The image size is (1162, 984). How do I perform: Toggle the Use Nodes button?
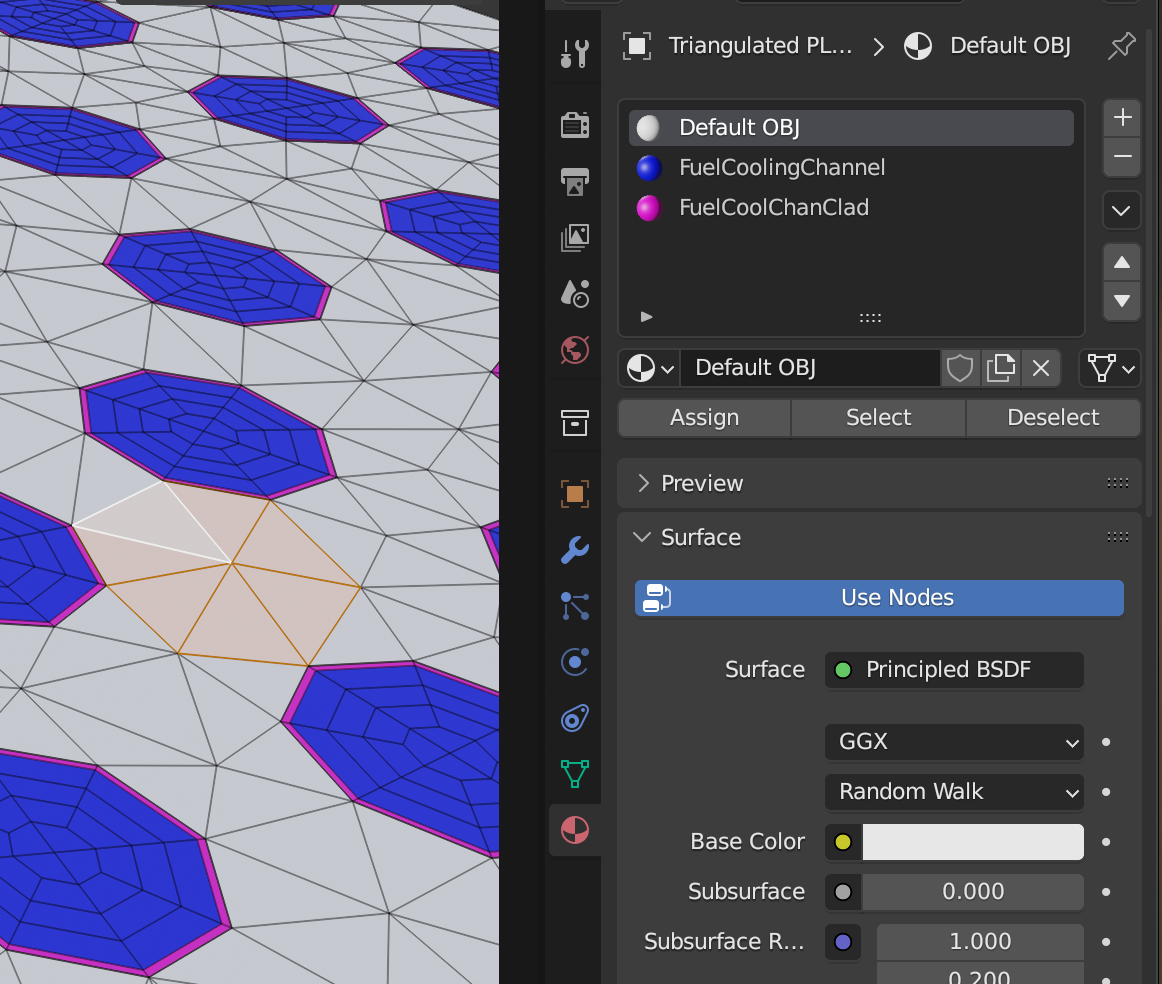click(879, 598)
